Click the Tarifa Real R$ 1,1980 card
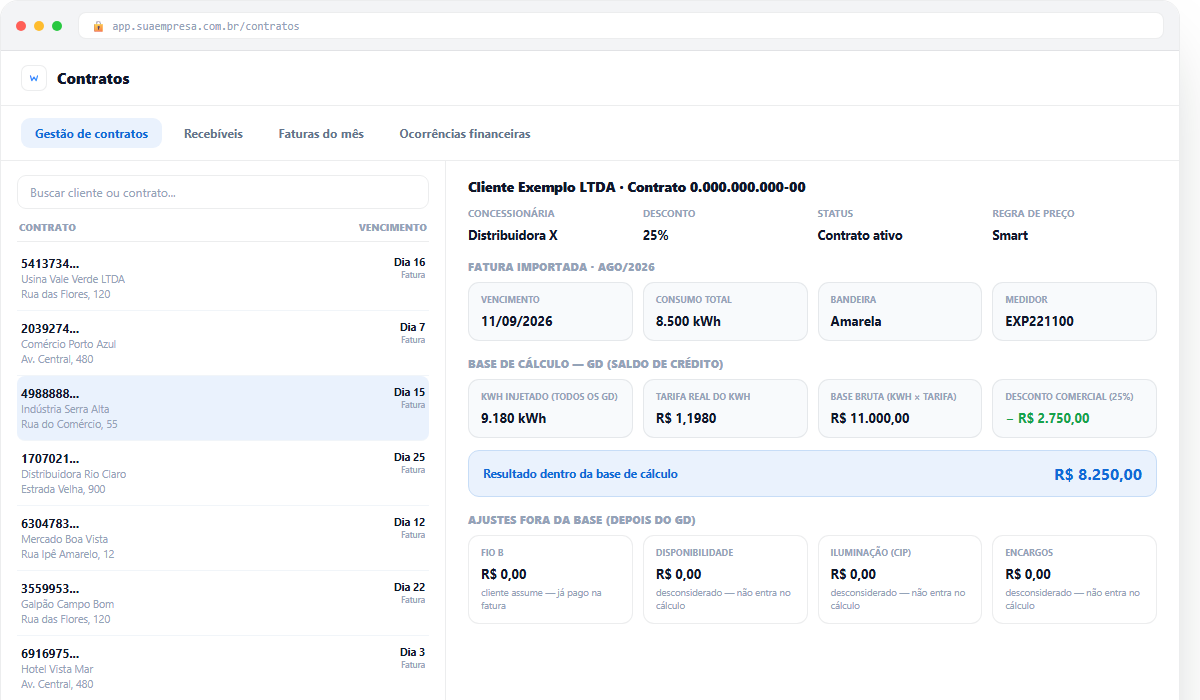 725,408
